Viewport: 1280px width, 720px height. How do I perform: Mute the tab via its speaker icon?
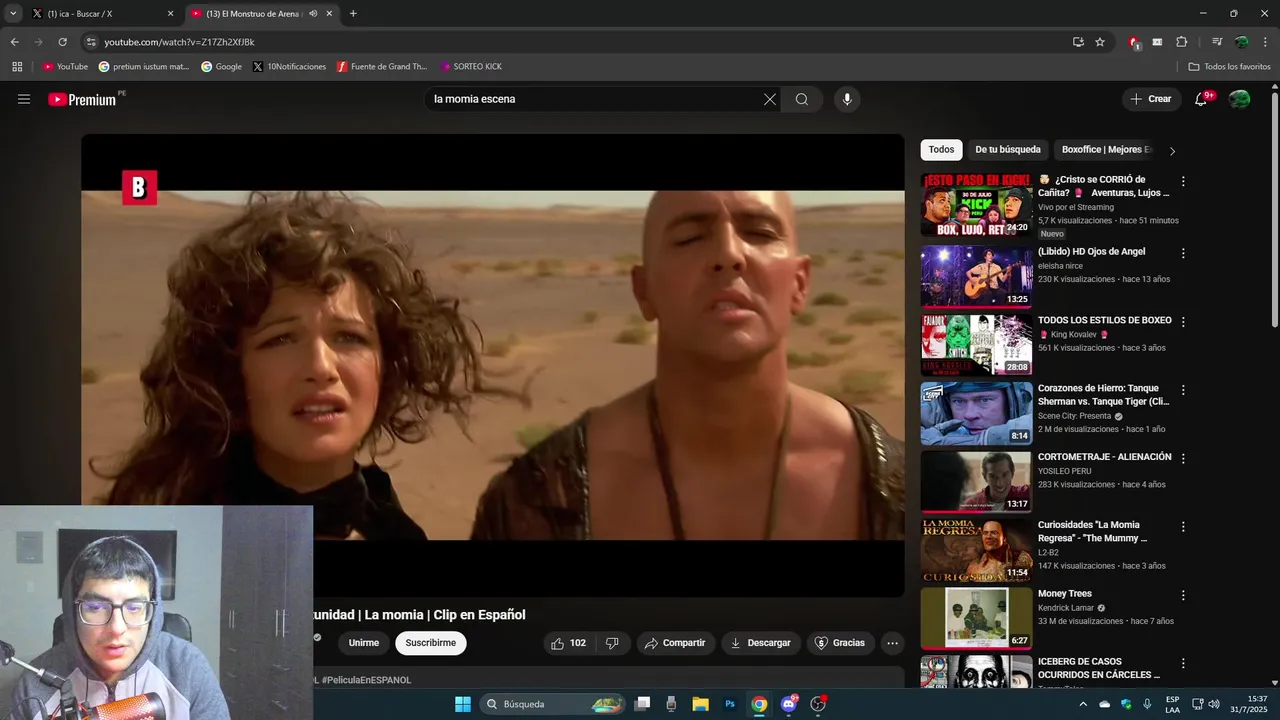coord(313,14)
